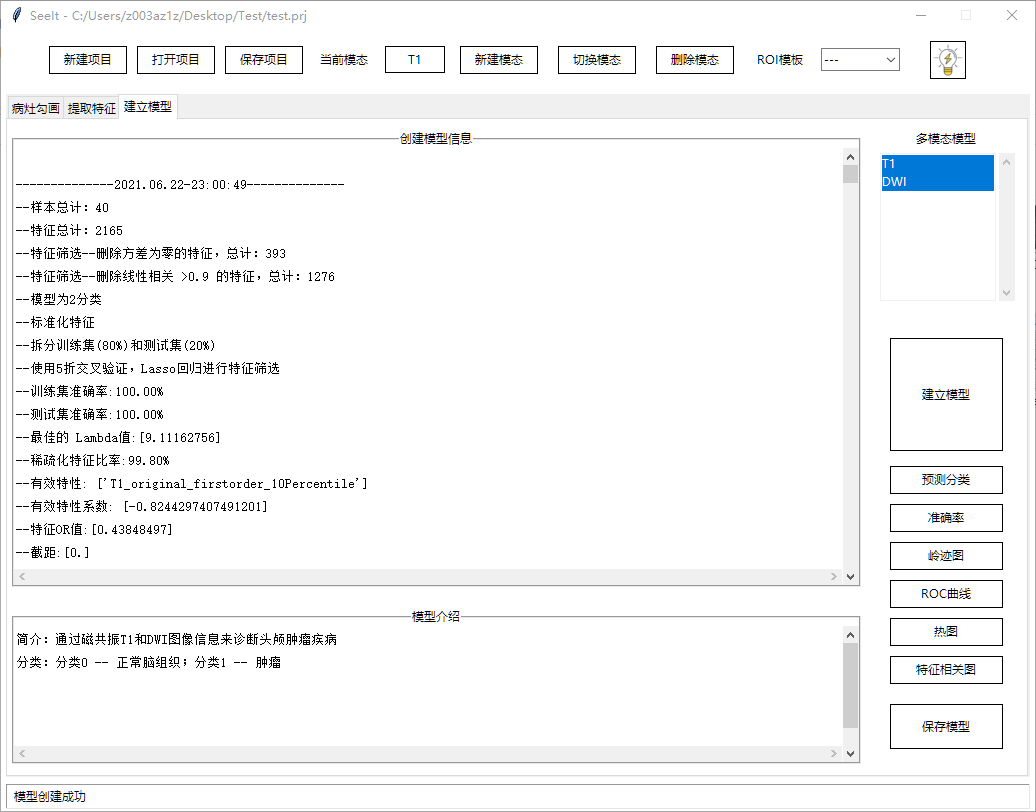Click the 测试集准确率:100.00% line
This screenshot has width=1036, height=812.
coord(90,414)
